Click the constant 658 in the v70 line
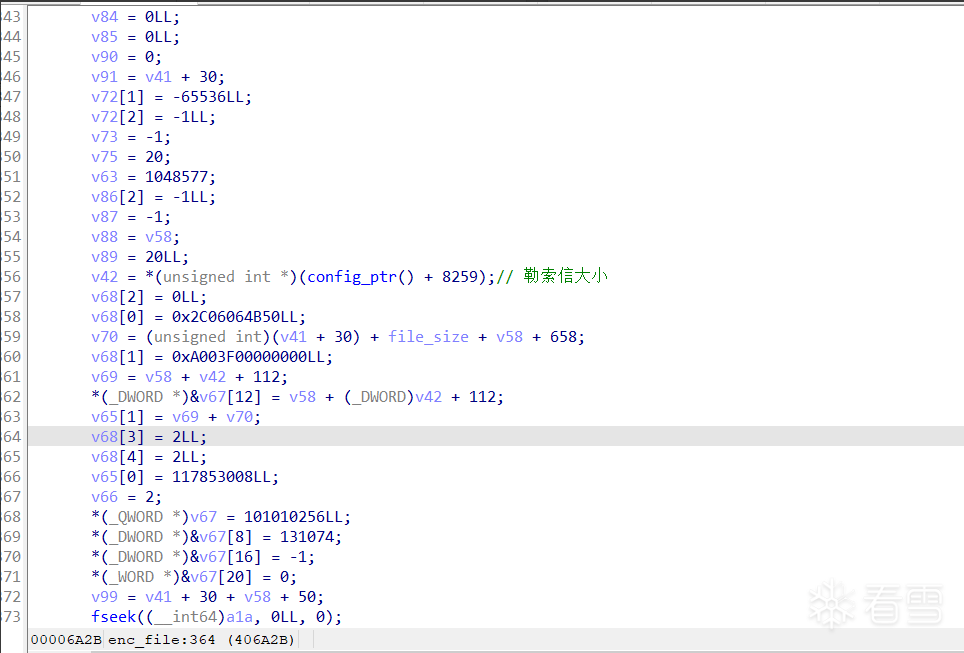Image resolution: width=964 pixels, height=653 pixels. pos(563,337)
